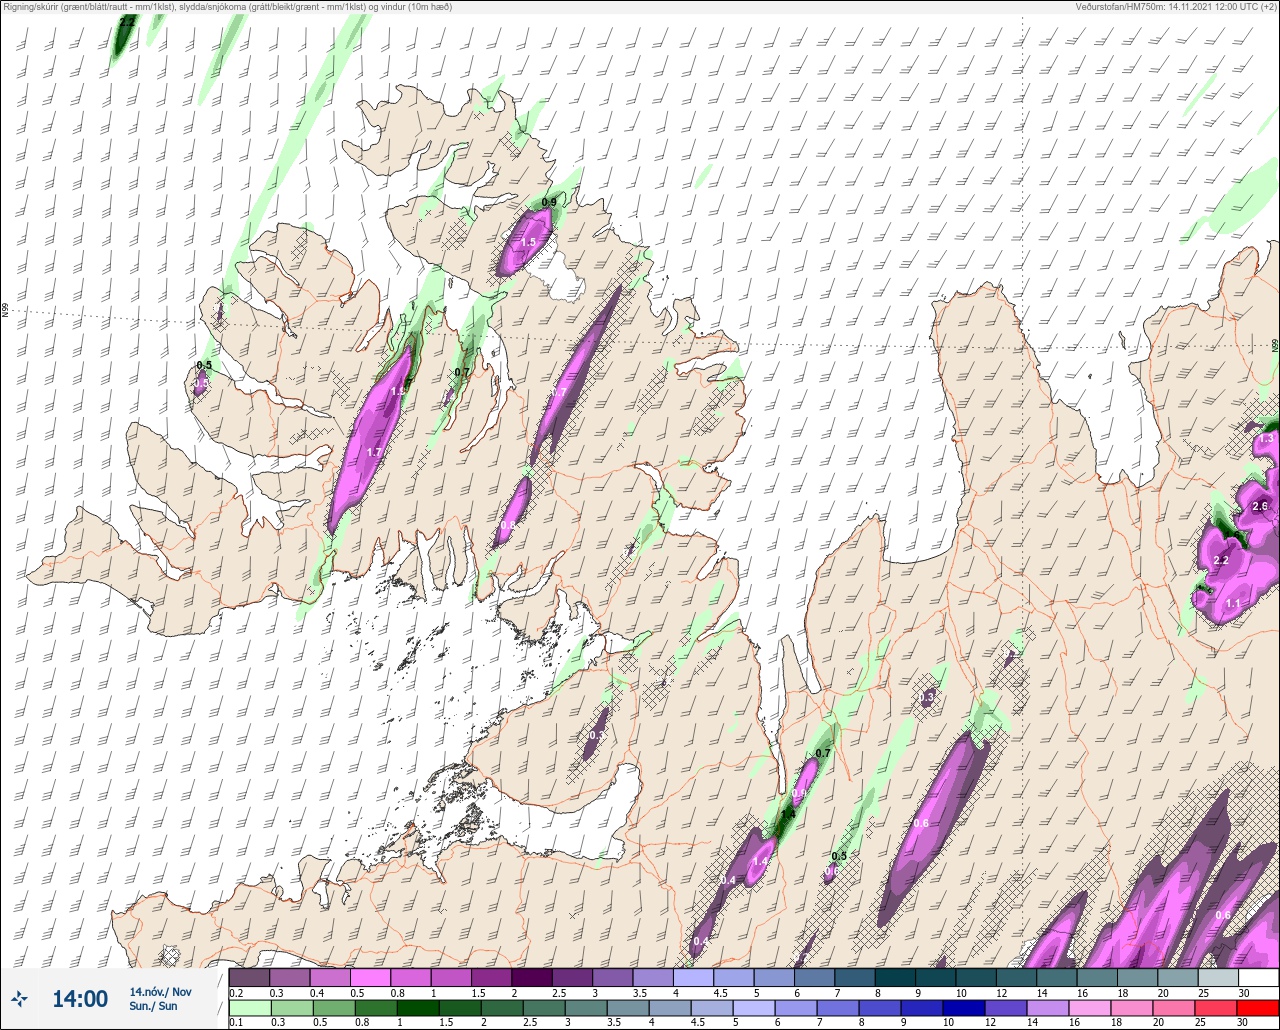Click the 2.6 precipitation value on map
The image size is (1280, 1030).
point(1260,507)
